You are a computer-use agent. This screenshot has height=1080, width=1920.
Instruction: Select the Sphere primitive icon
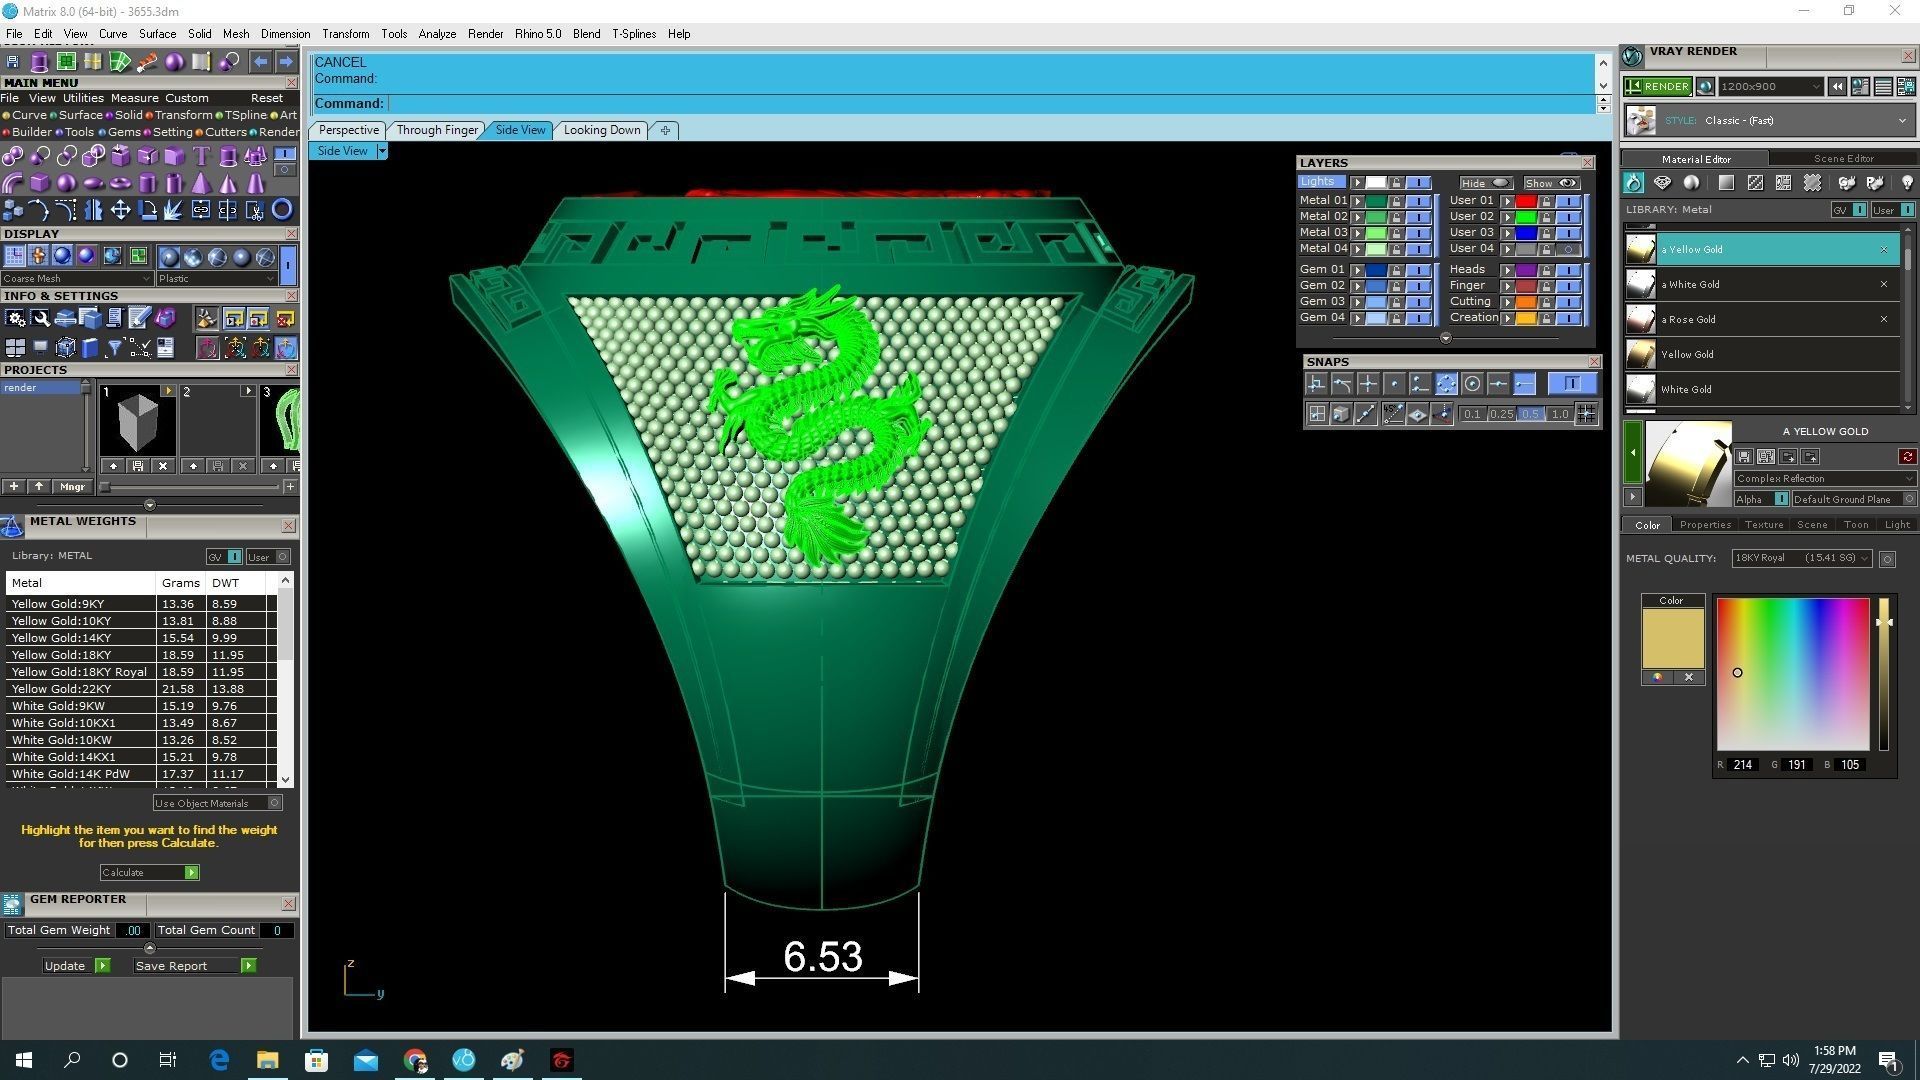pos(66,183)
